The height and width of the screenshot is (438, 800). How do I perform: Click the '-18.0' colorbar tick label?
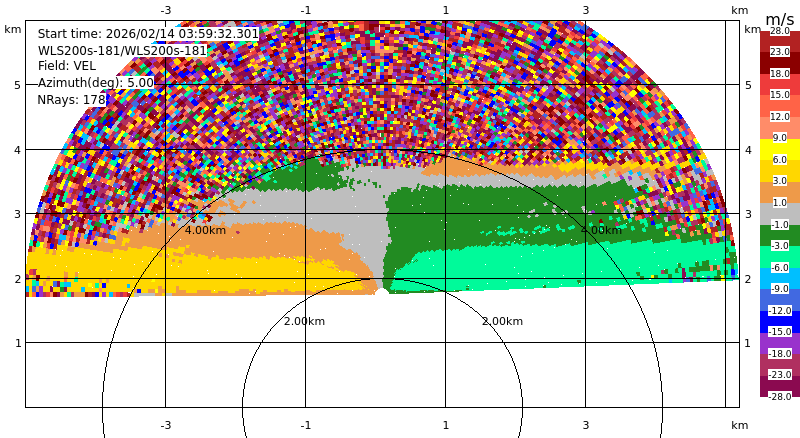[779, 354]
